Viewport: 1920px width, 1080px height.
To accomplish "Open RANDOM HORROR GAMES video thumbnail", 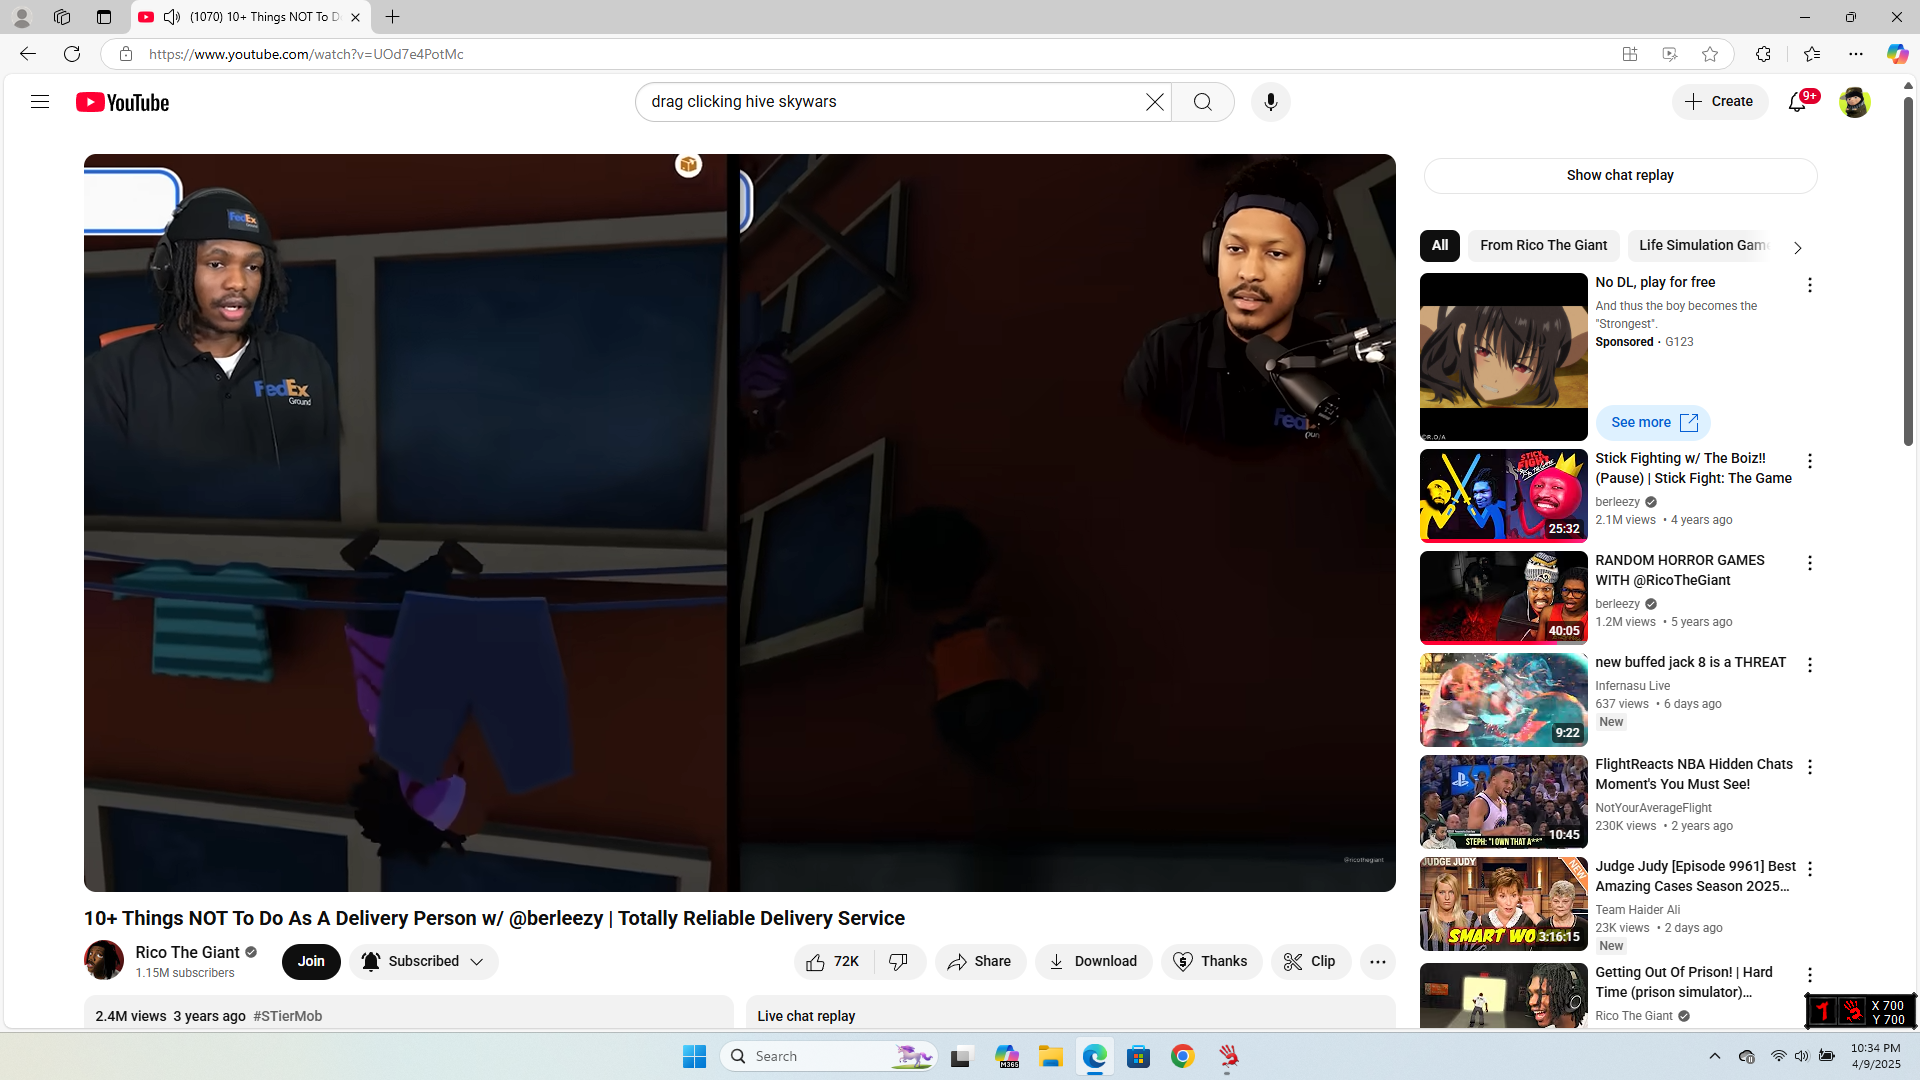I will point(1503,598).
